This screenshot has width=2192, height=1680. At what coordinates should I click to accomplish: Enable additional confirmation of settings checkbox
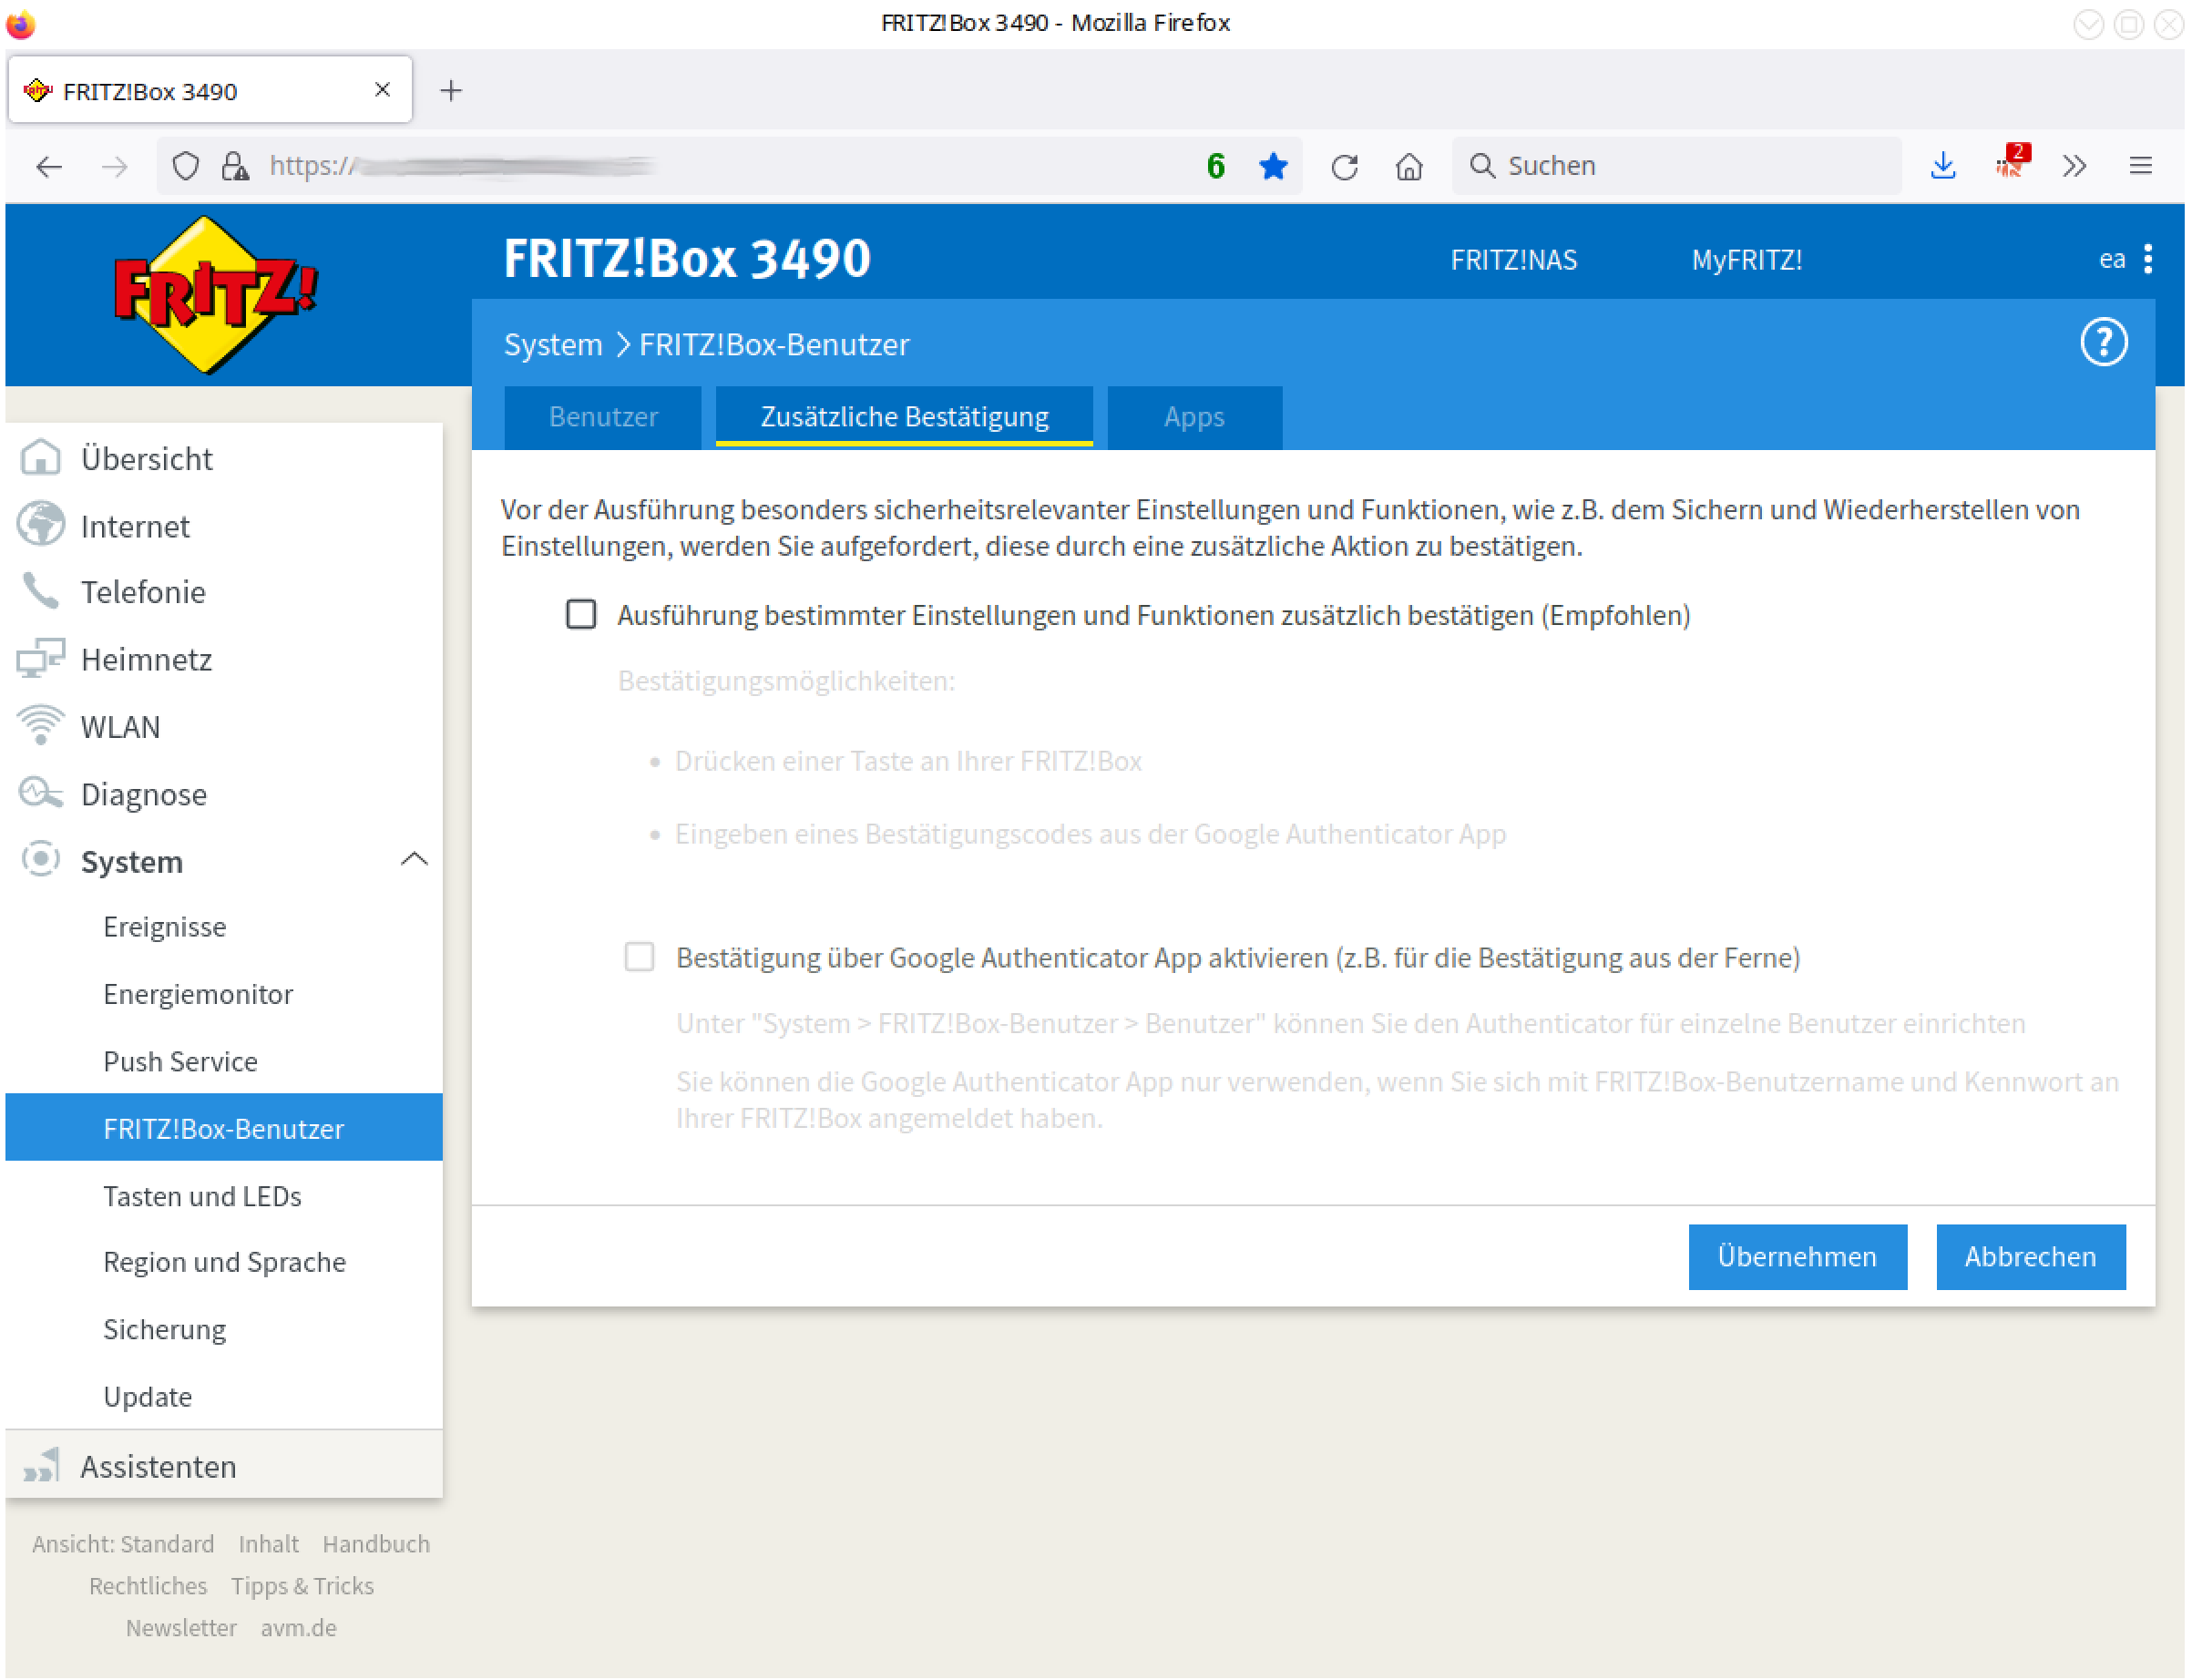[581, 614]
